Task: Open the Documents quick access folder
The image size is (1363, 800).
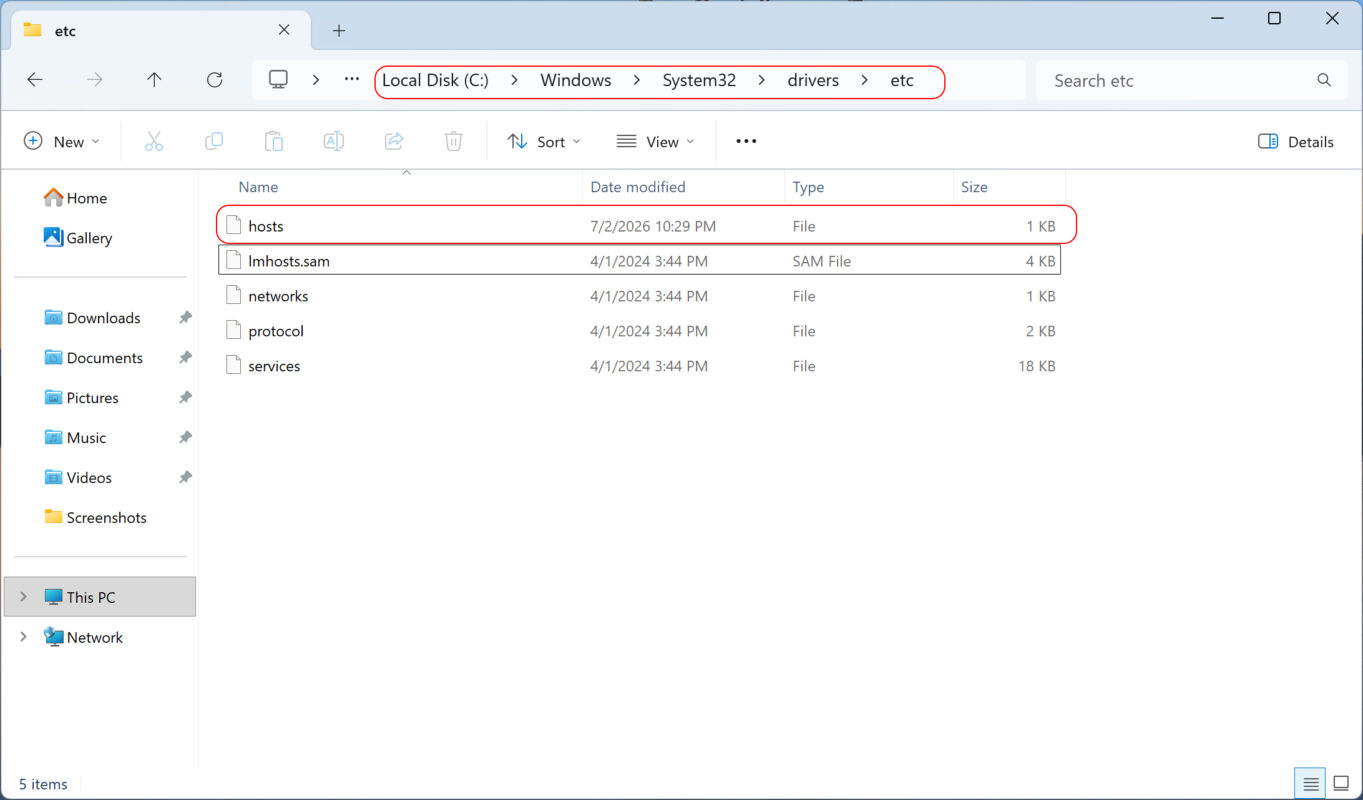Action: click(x=93, y=358)
